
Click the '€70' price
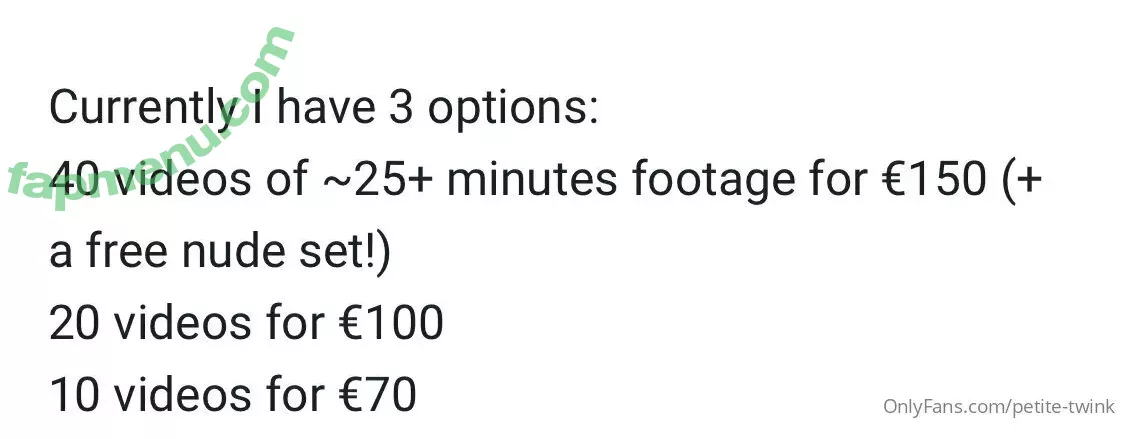click(377, 395)
